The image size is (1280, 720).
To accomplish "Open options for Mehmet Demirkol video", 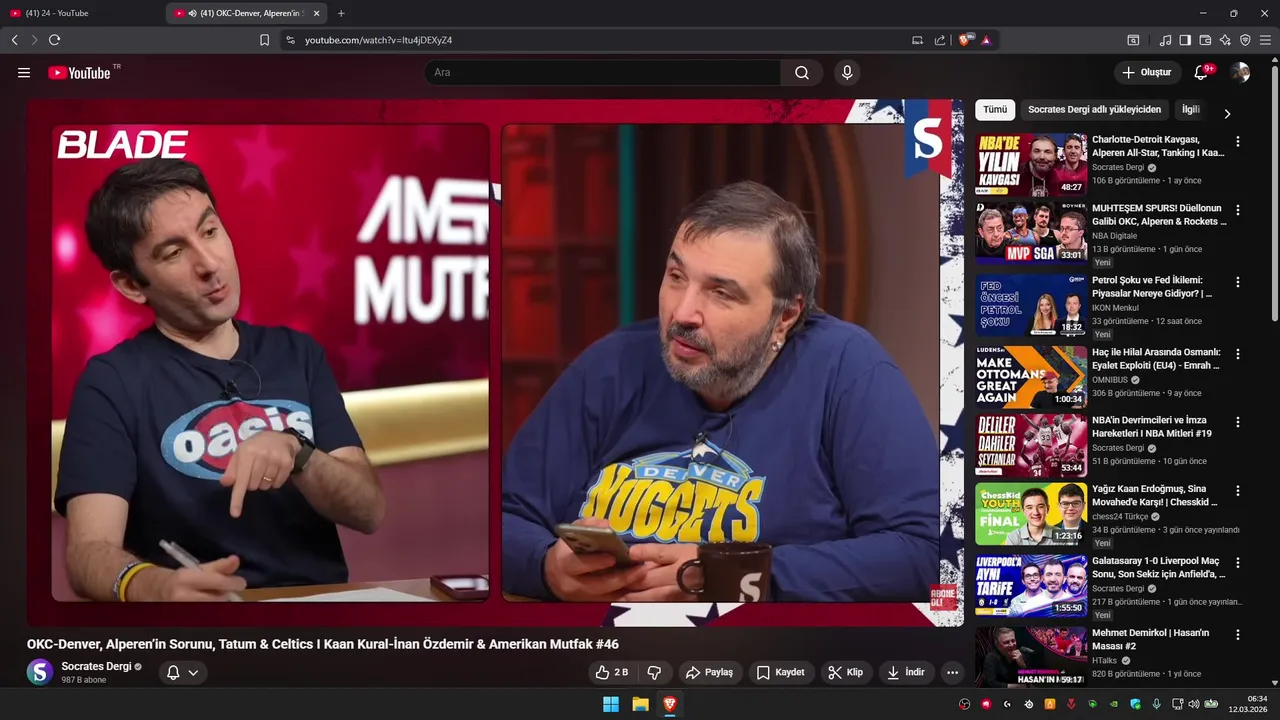I will (x=1238, y=635).
